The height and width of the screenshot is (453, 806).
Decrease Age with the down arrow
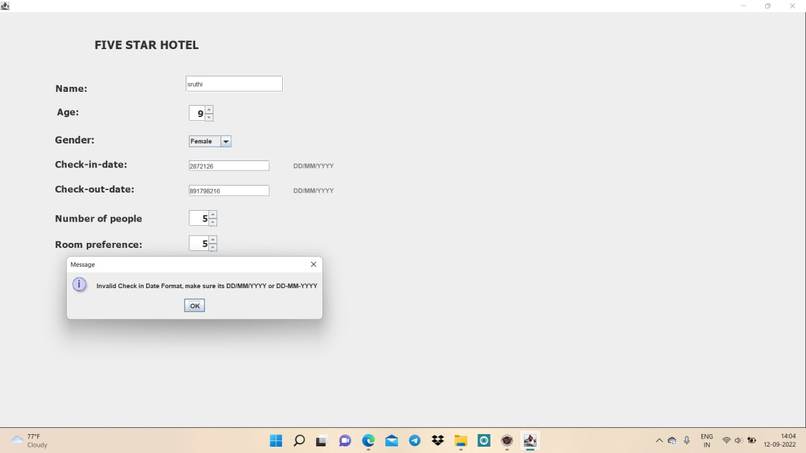tap(209, 117)
